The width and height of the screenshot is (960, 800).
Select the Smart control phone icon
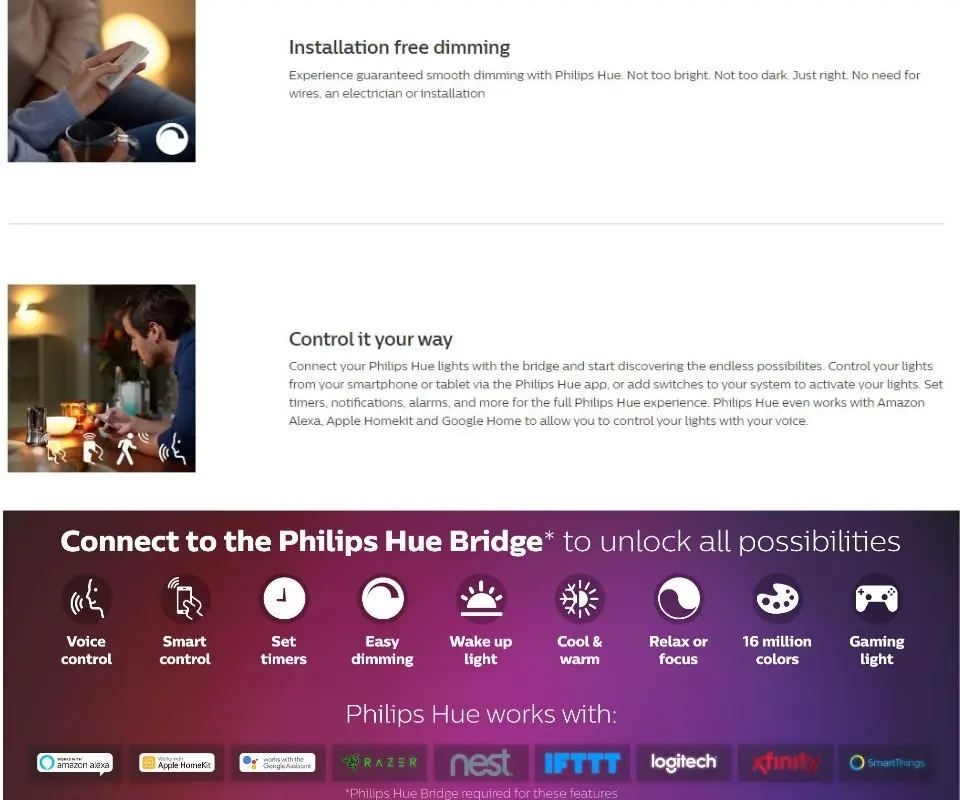point(185,599)
